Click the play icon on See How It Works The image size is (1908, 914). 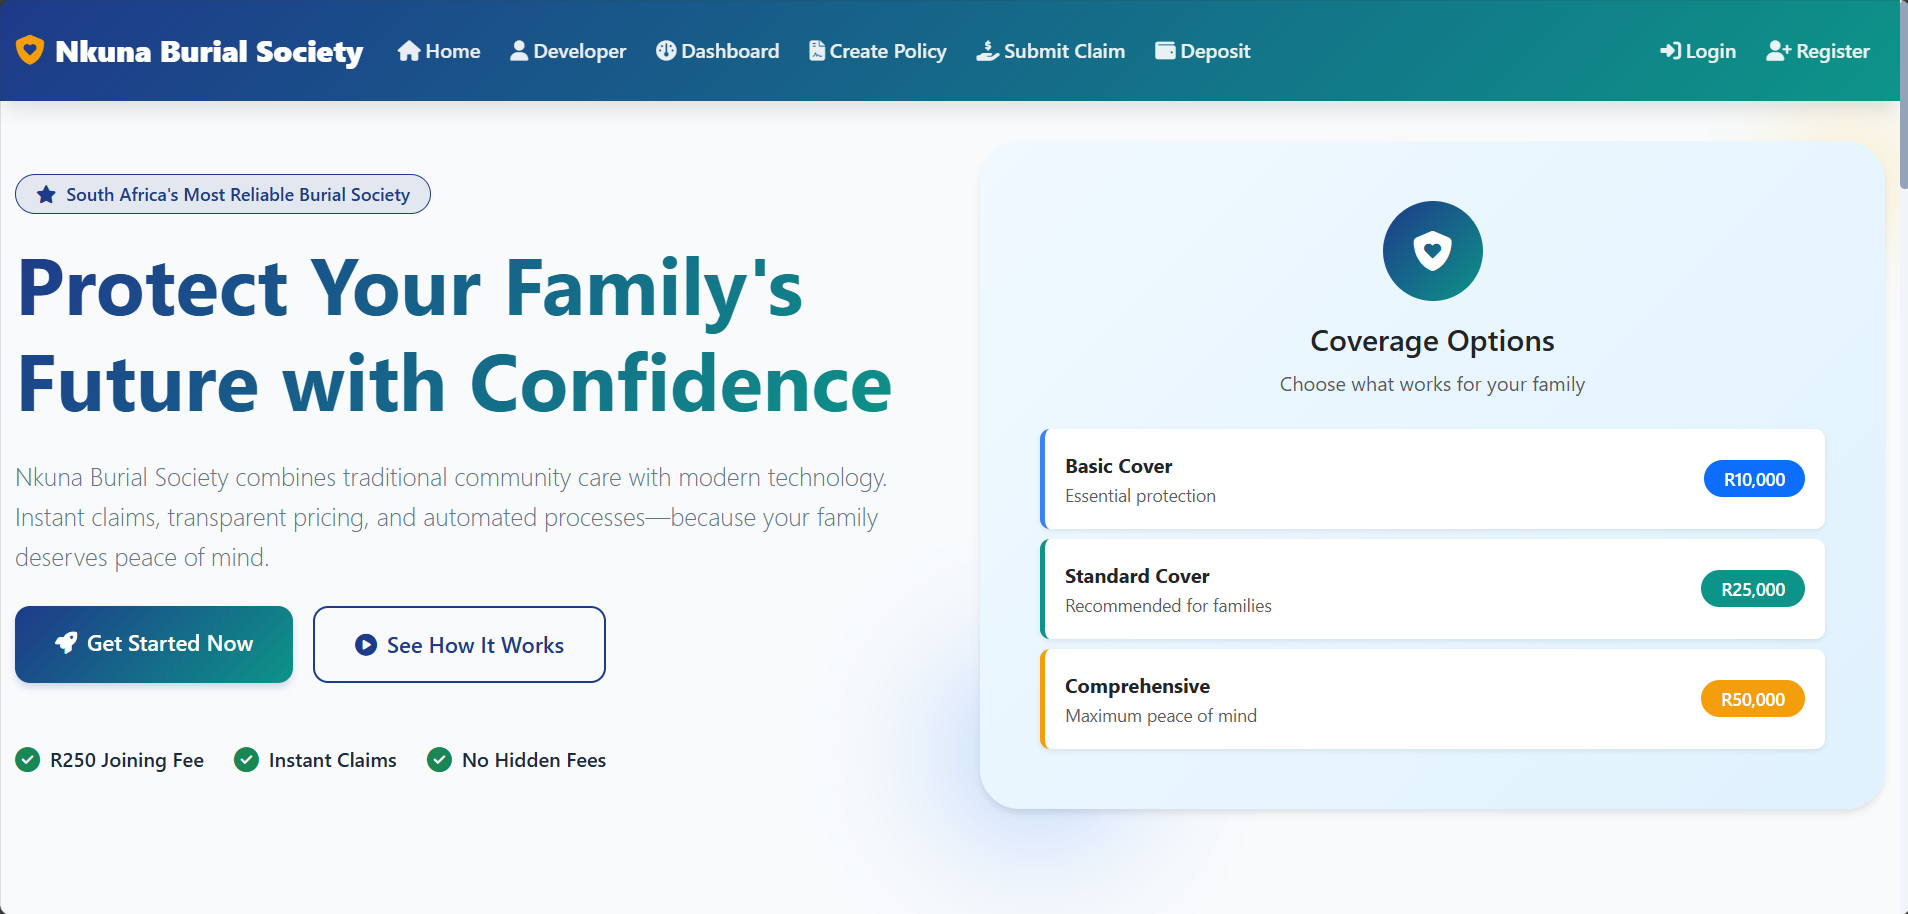366,645
